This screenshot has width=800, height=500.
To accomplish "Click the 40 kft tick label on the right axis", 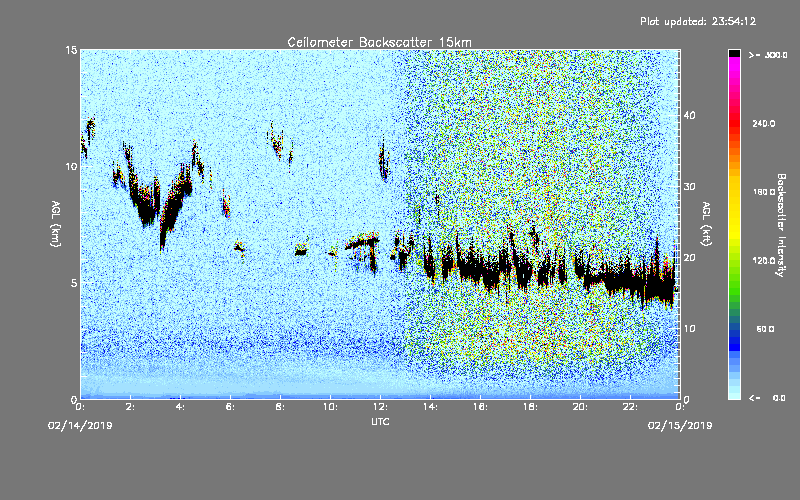I will (x=689, y=115).
